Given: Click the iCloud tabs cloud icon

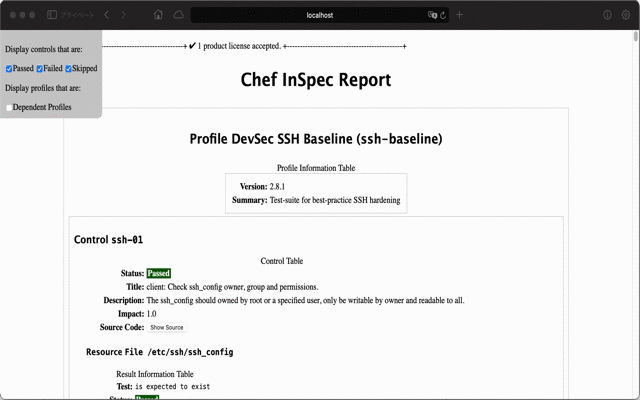Looking at the screenshot, I should click(x=178, y=15).
